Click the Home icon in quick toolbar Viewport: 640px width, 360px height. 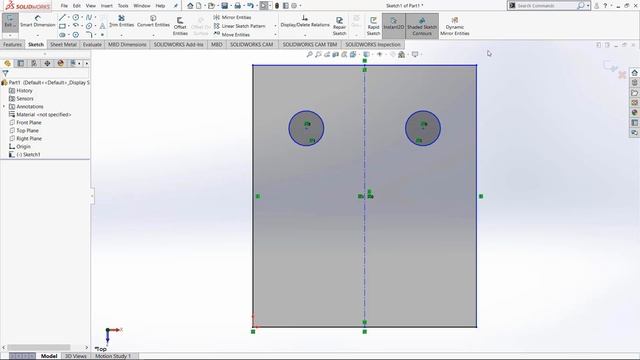coord(190,6)
